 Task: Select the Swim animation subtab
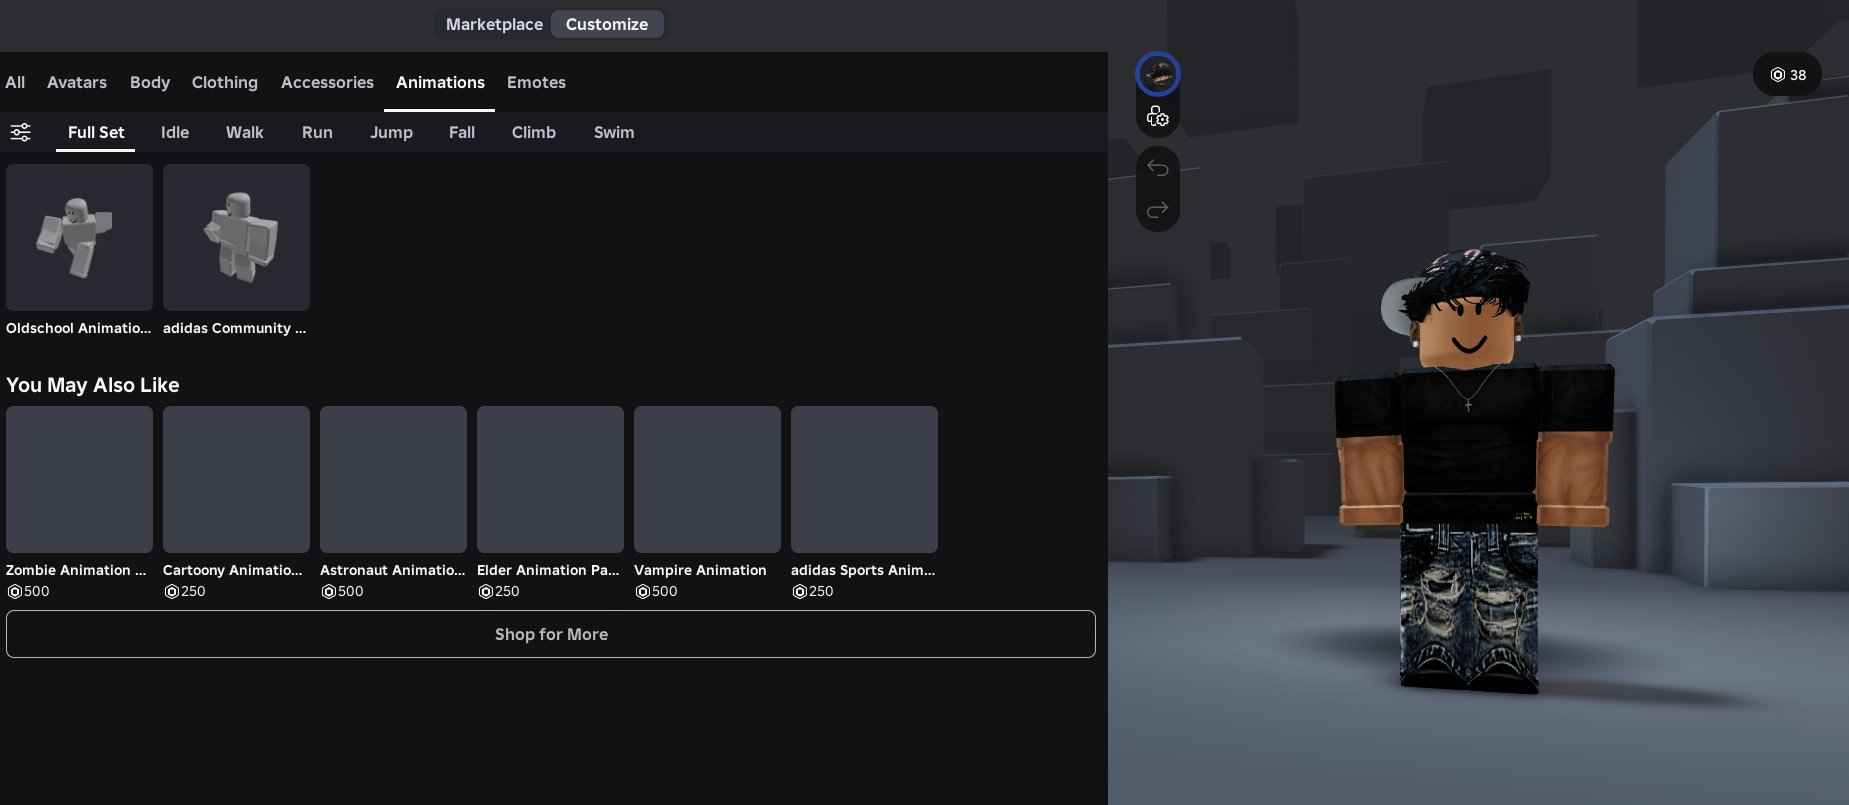pyautogui.click(x=614, y=132)
